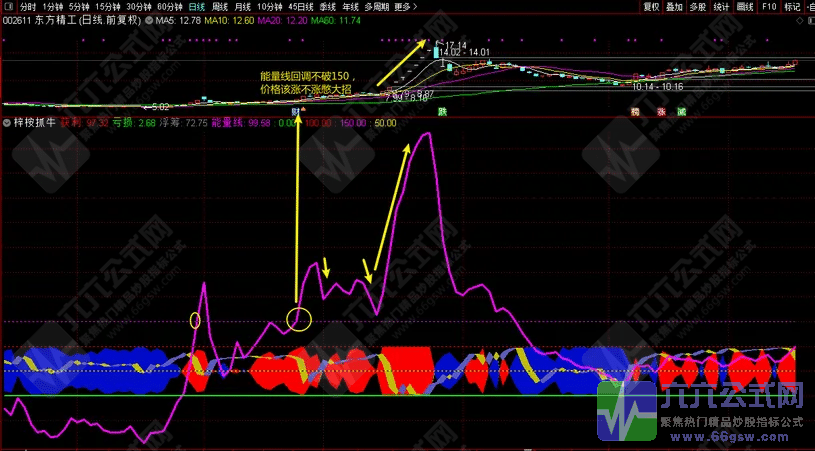Click the green 跌 marker below the price chart
Image resolution: width=815 pixels, height=451 pixels.
(x=442, y=112)
